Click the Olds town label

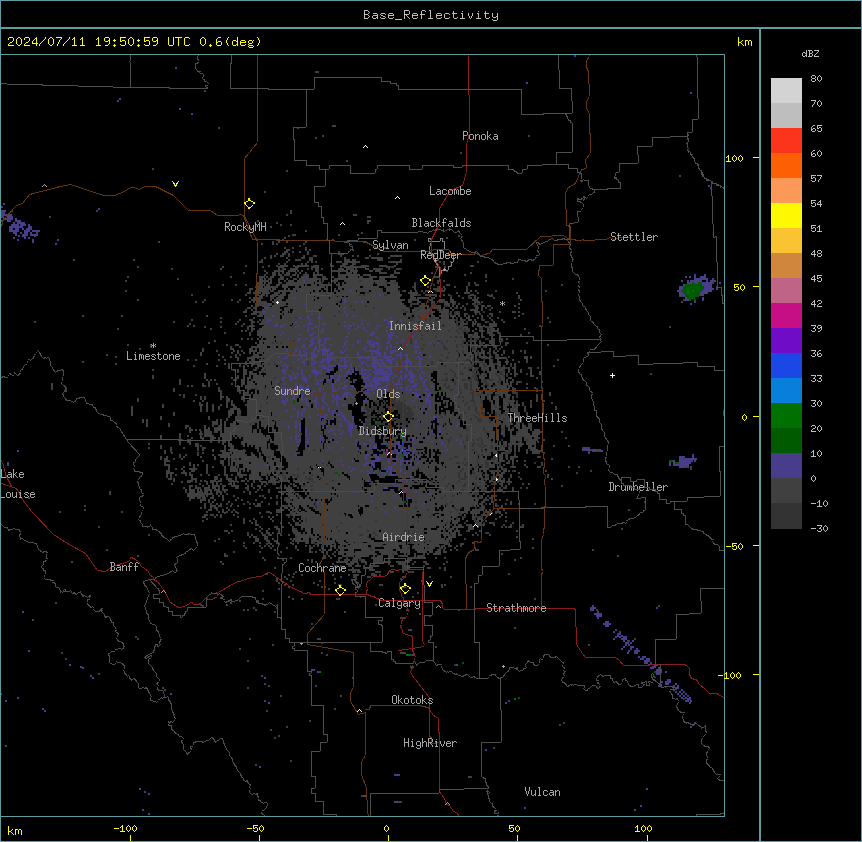(388, 394)
